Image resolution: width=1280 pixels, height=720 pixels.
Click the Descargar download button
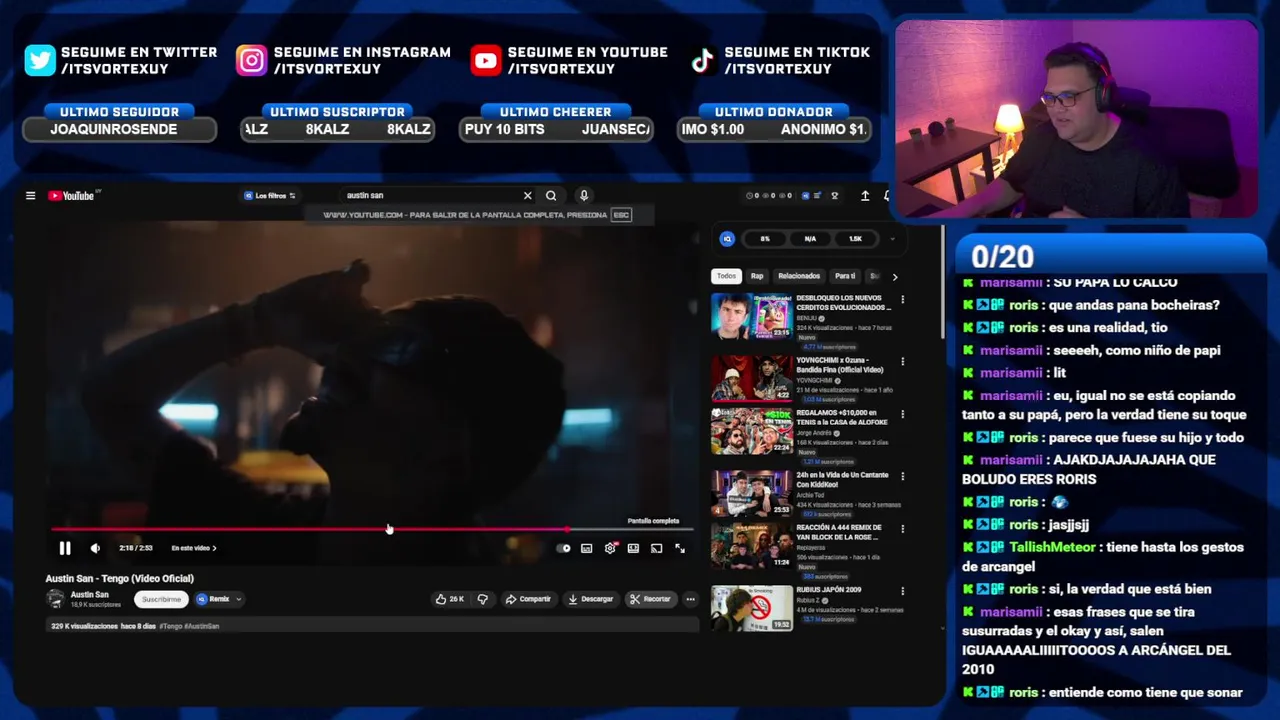tap(590, 599)
